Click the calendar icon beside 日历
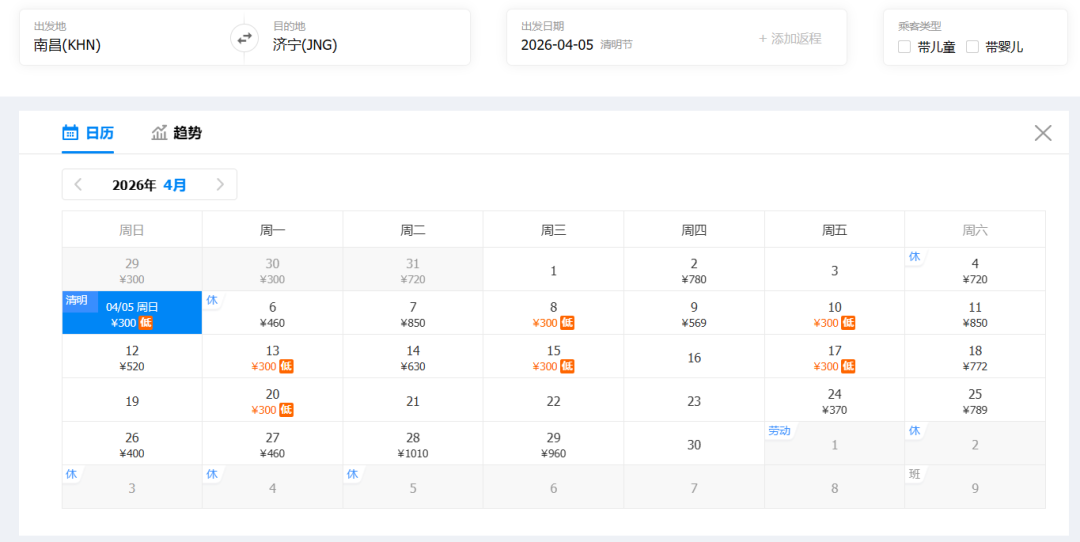Viewport: 1080px width, 542px height. click(70, 132)
